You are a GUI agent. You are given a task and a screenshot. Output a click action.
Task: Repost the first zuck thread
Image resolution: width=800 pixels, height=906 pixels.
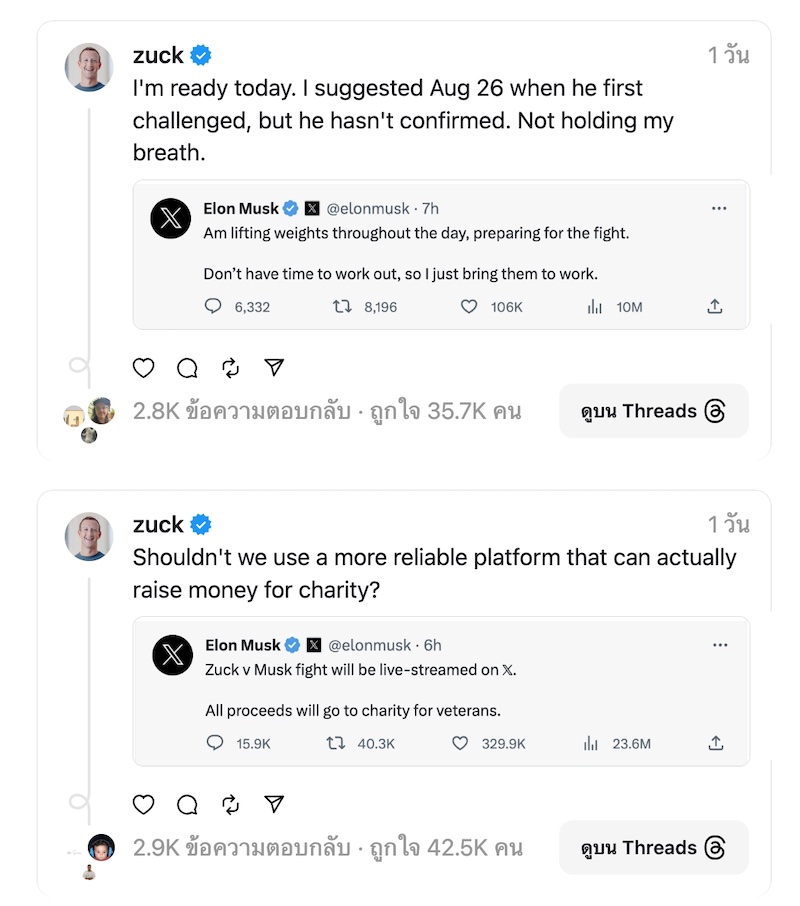(x=231, y=368)
